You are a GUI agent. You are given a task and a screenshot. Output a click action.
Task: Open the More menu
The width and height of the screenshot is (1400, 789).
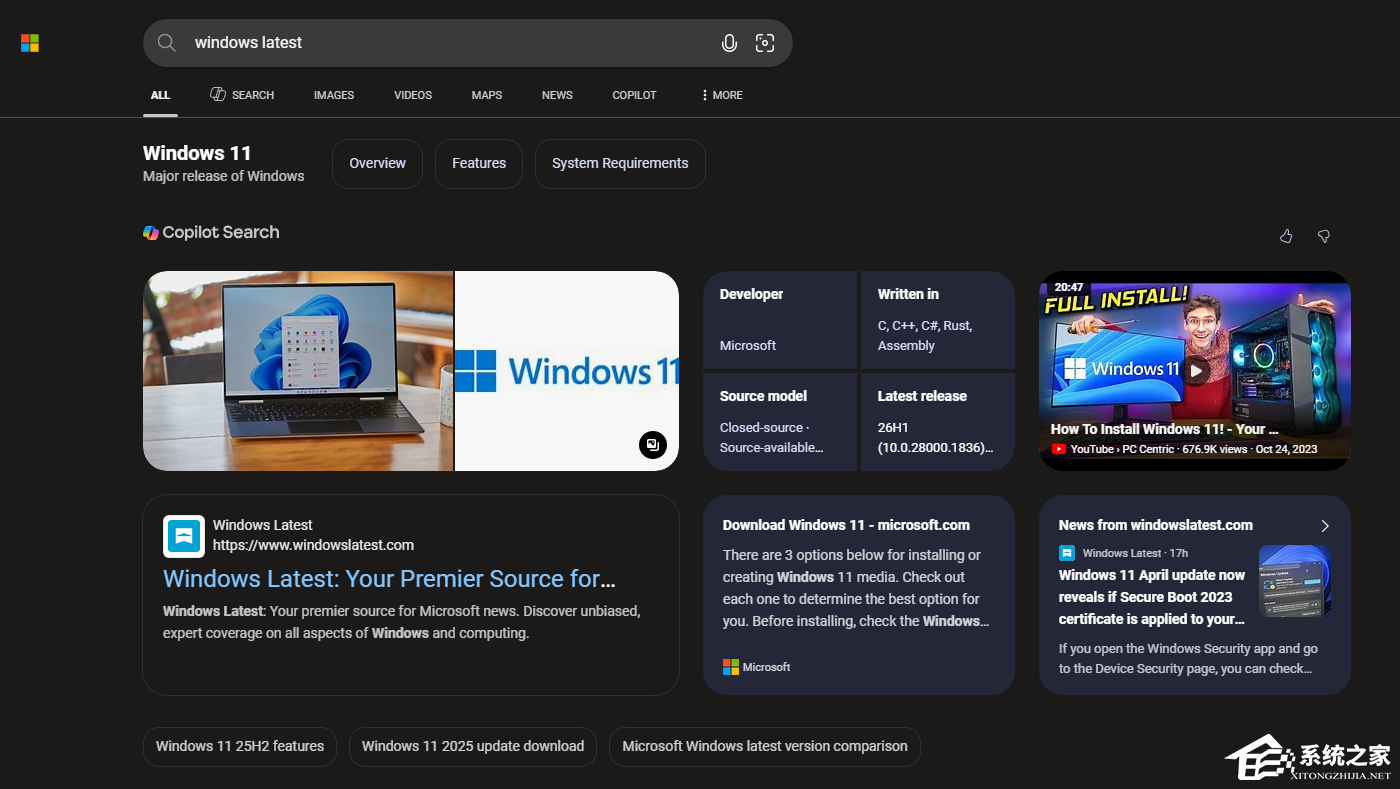(x=721, y=95)
